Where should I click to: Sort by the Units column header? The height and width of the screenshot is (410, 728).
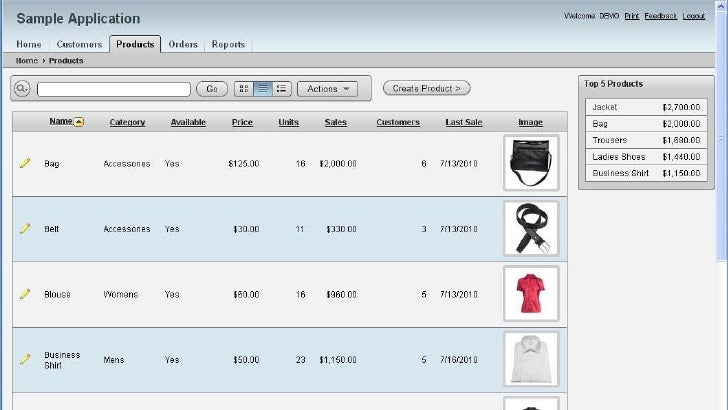click(x=288, y=122)
